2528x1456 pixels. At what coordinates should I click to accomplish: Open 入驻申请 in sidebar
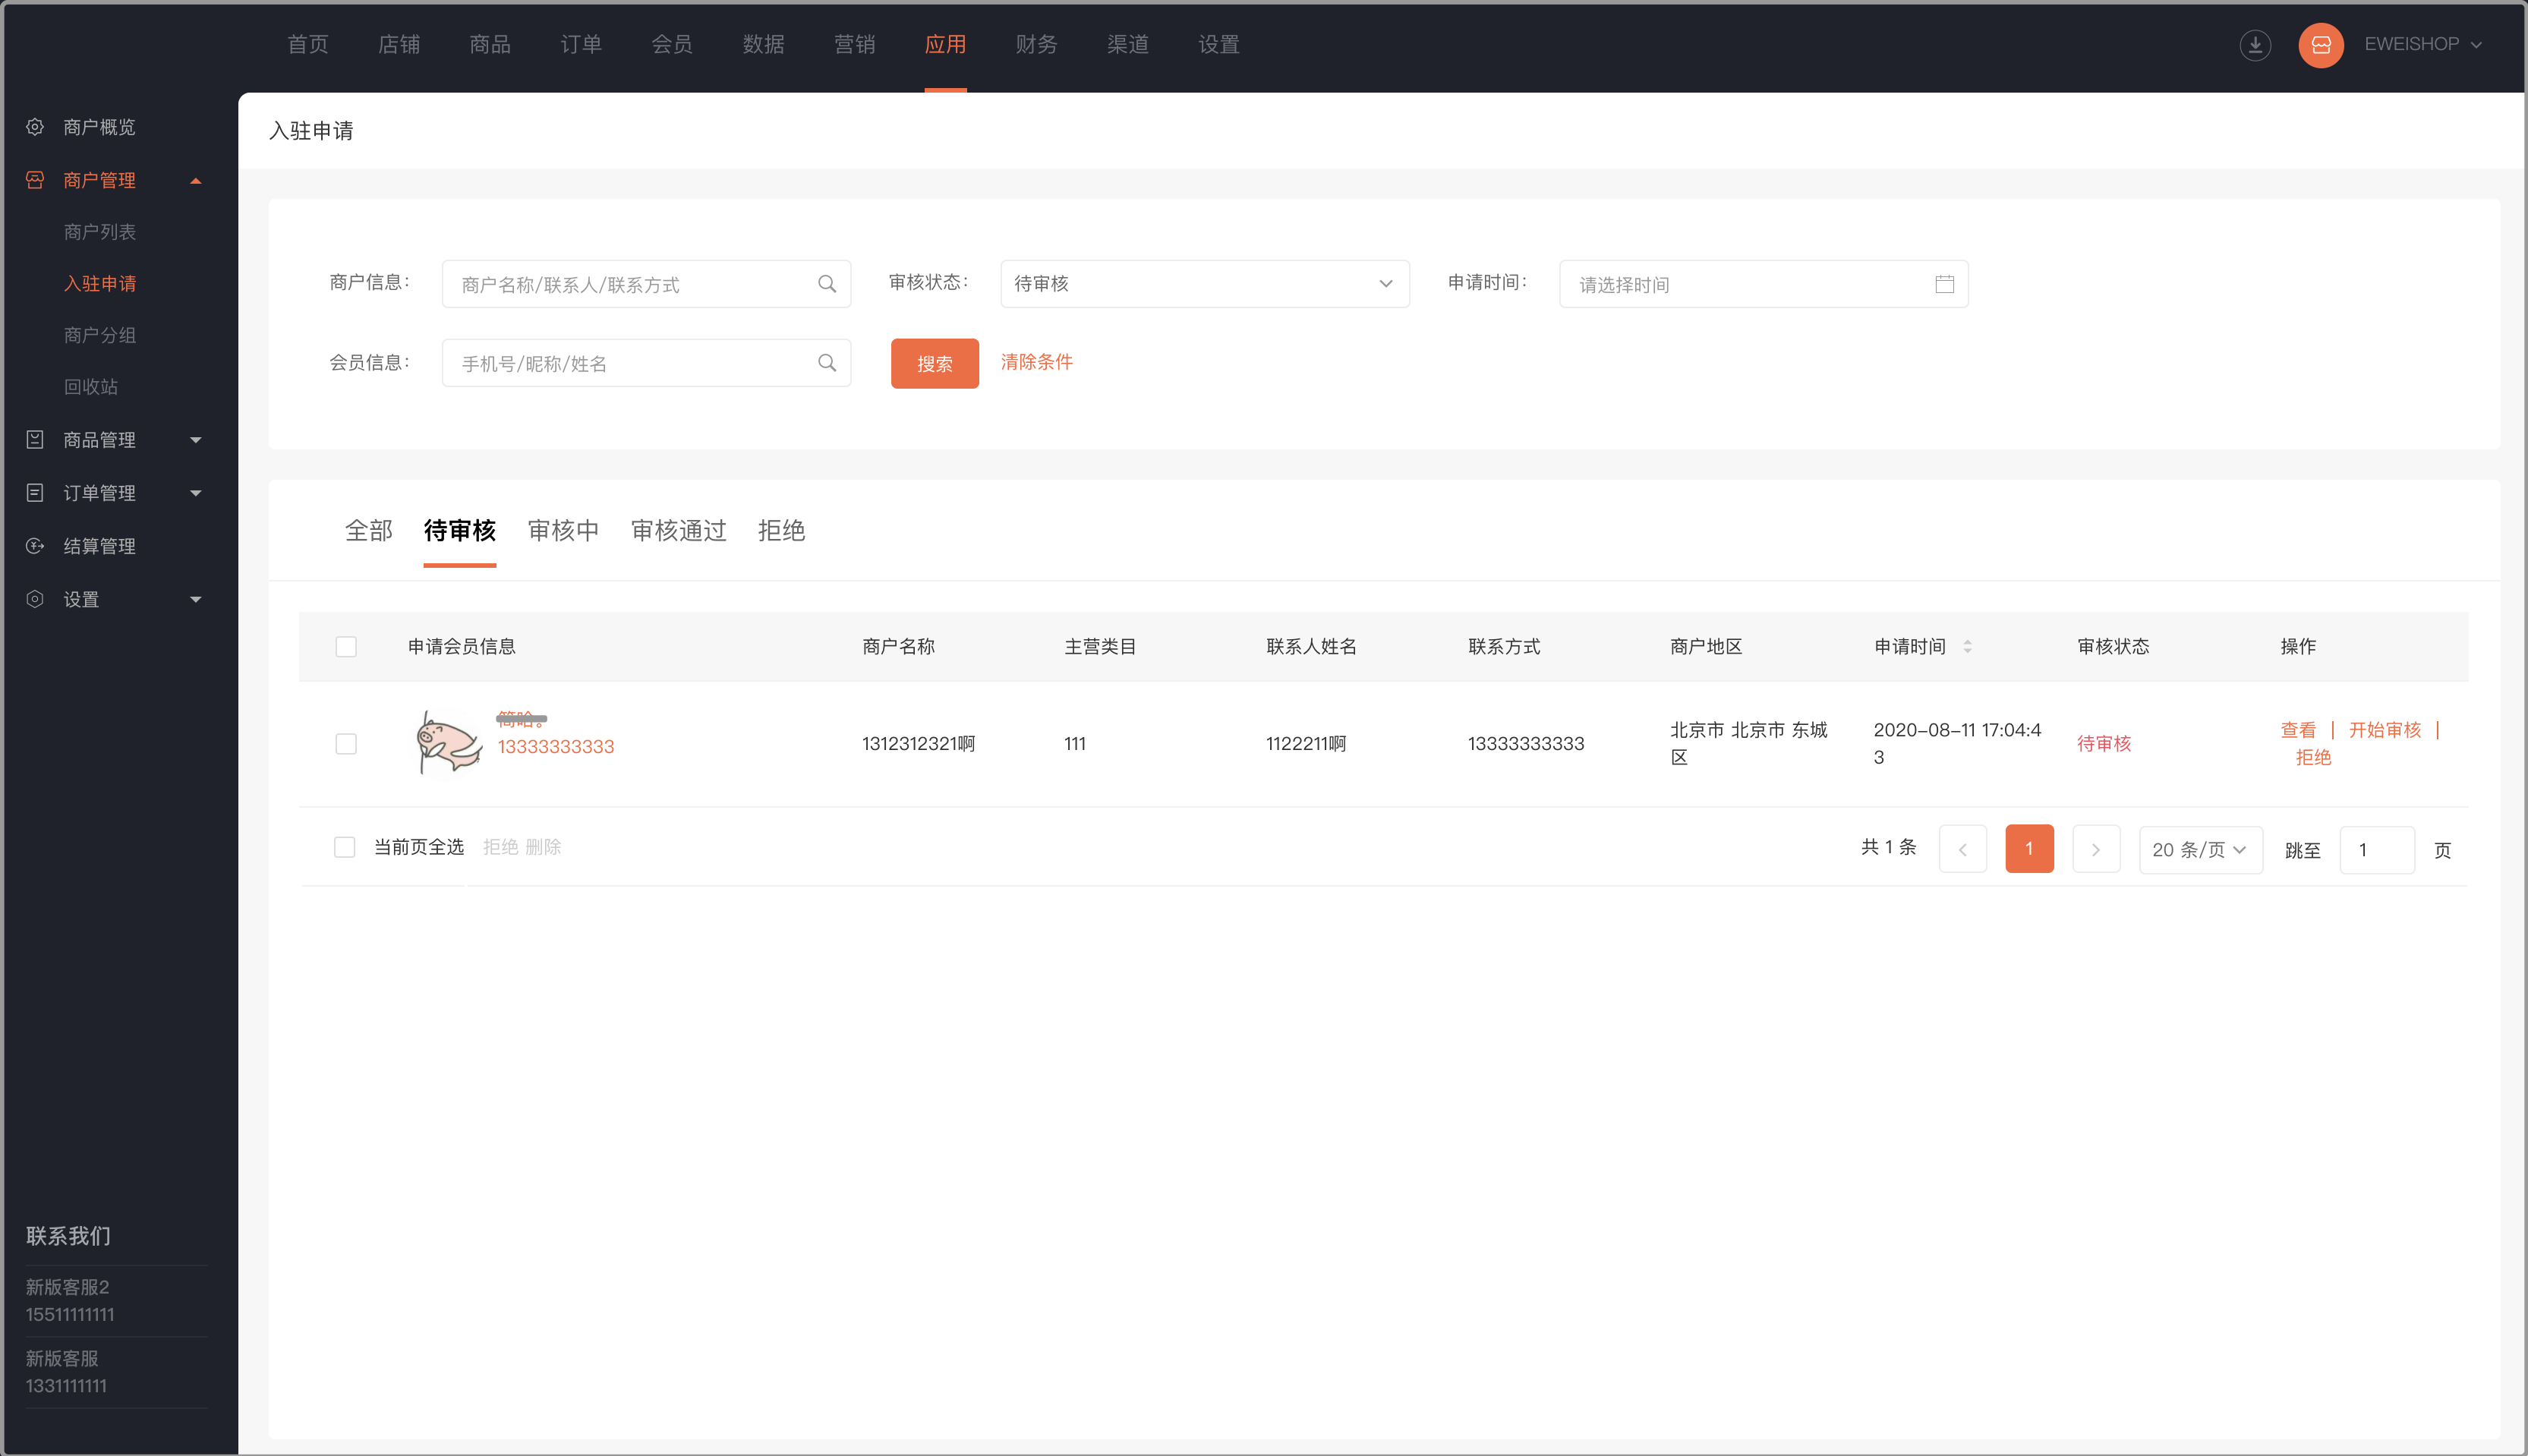(x=99, y=283)
